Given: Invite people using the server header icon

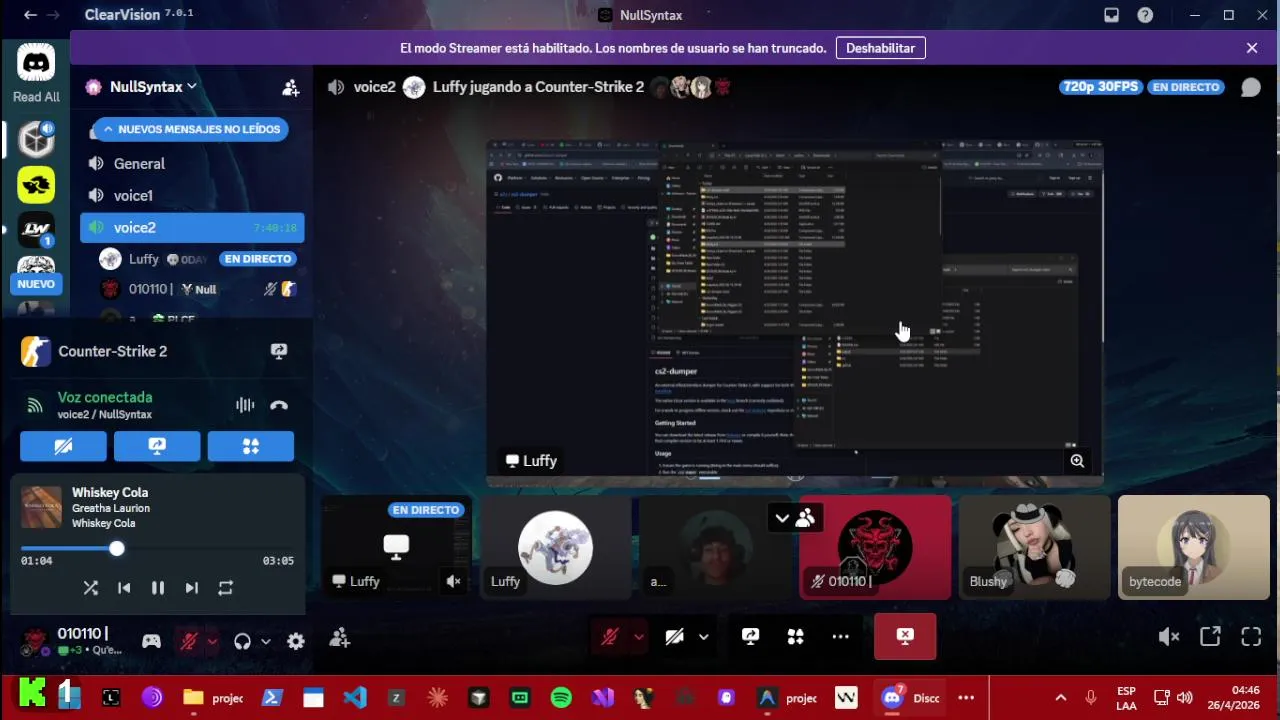Looking at the screenshot, I should tap(291, 88).
